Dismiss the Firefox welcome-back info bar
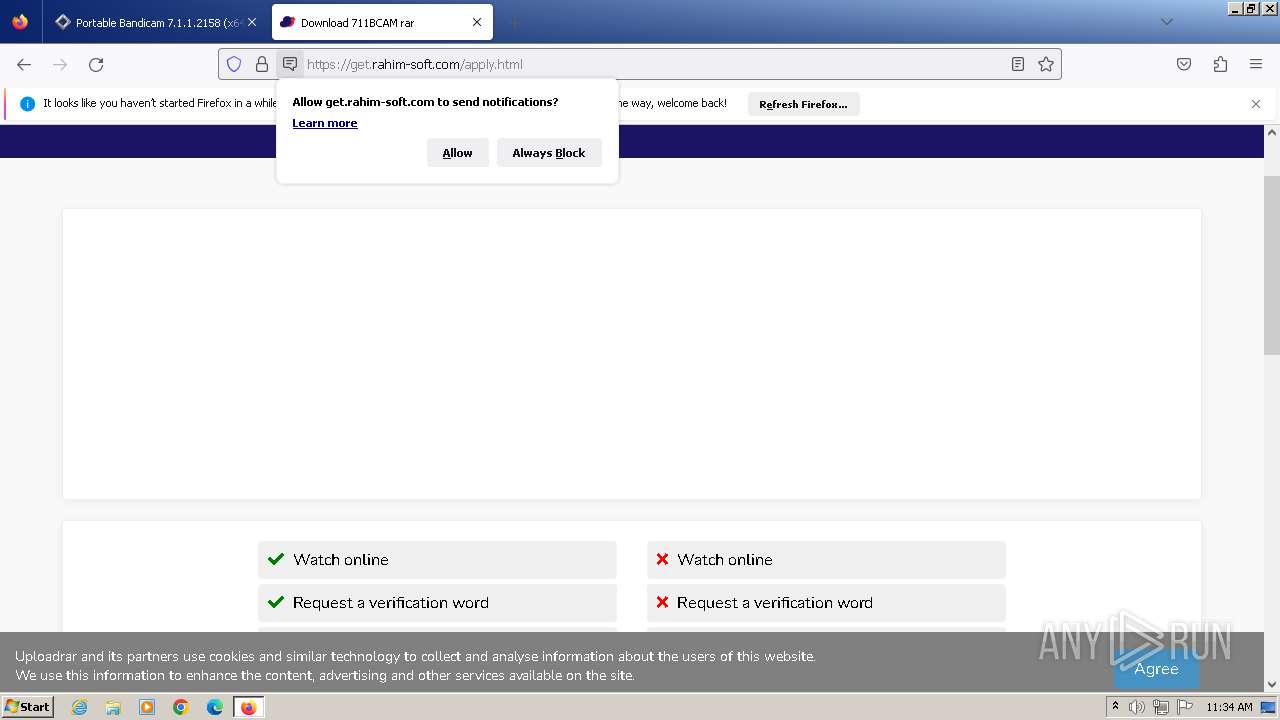 (x=1256, y=104)
